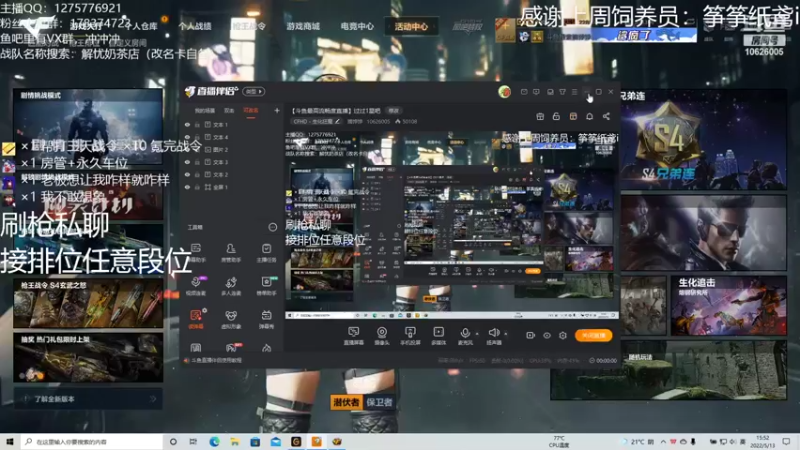
Task: Open the 视频连麦 toolbox tool
Action: coord(196,286)
